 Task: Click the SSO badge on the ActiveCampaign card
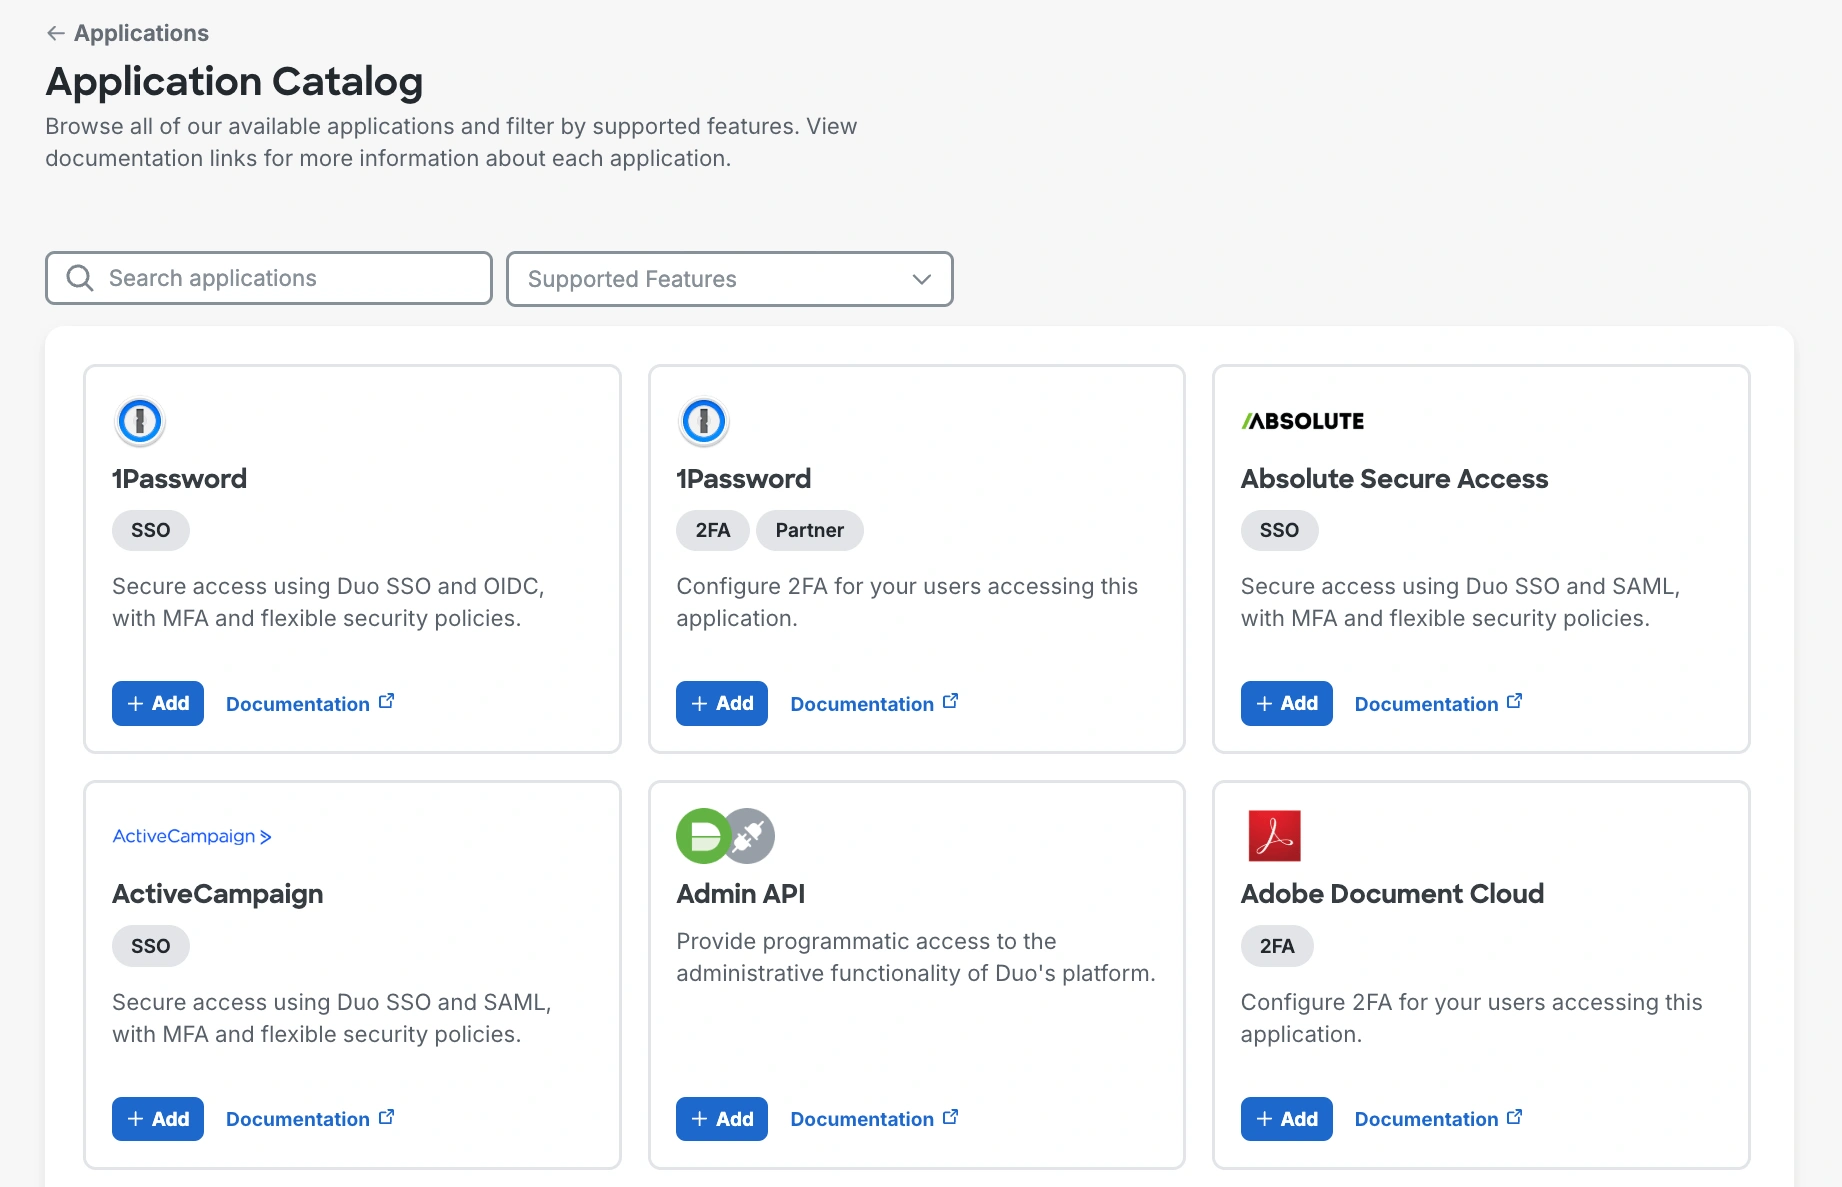coord(150,945)
